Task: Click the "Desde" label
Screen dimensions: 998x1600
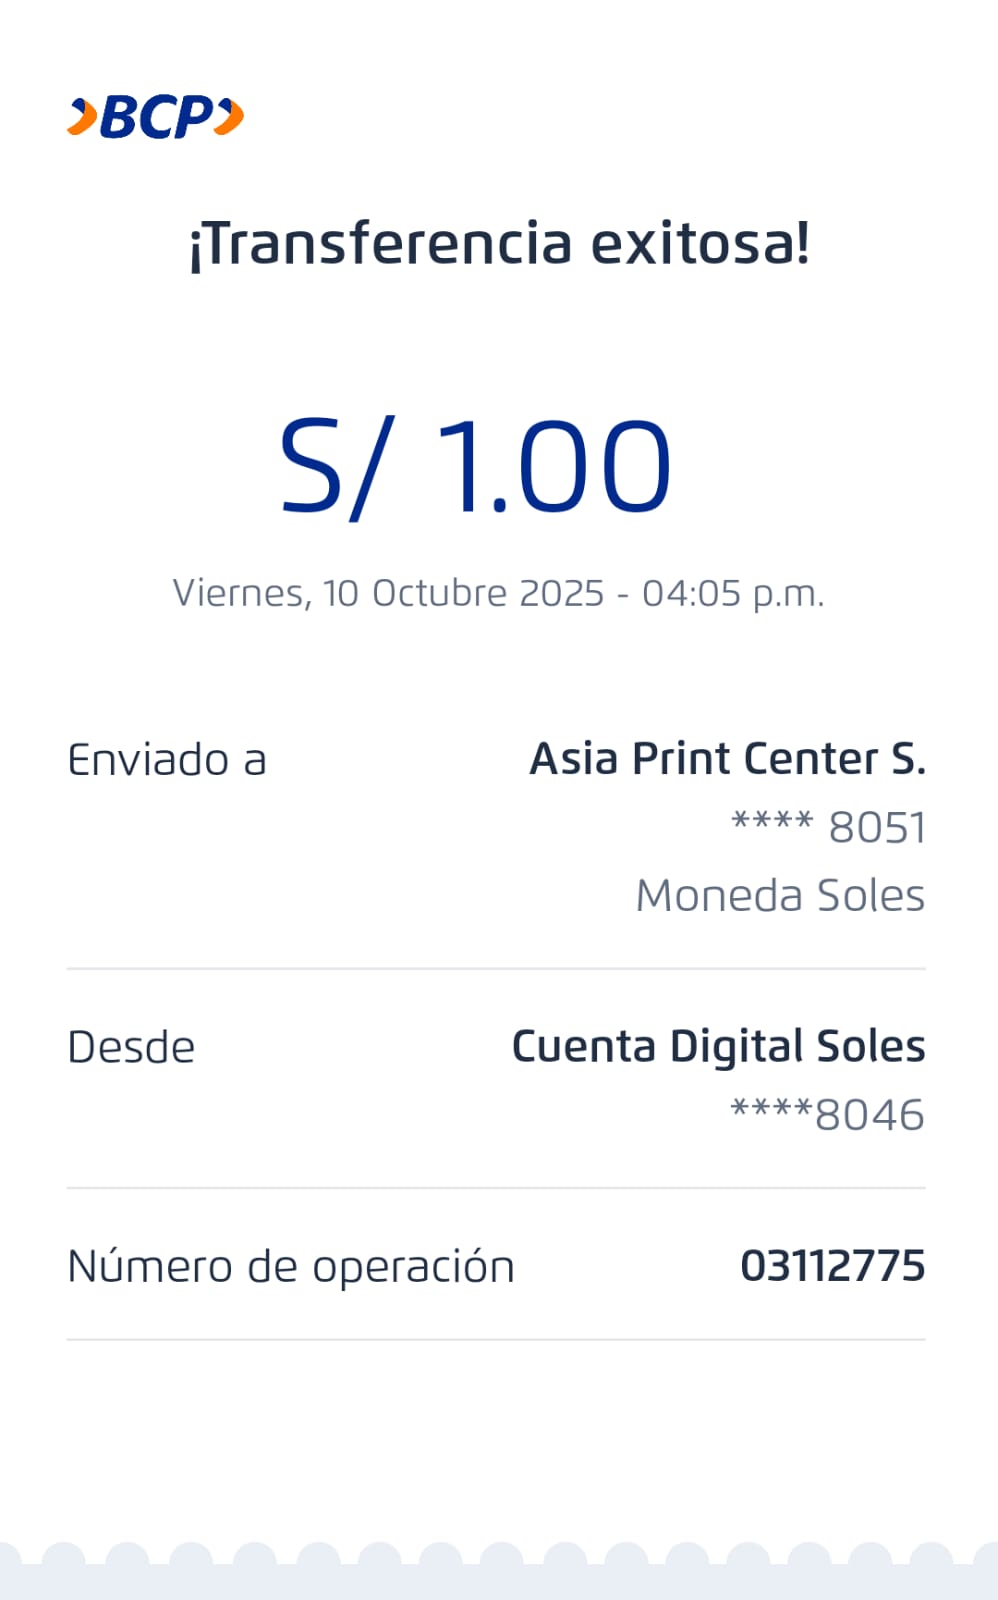Action: pos(131,1047)
